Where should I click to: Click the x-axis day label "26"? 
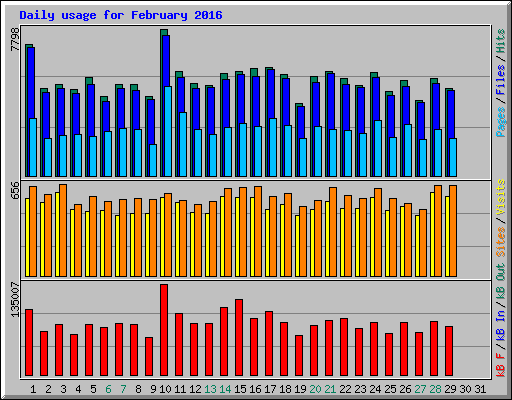pyautogui.click(x=405, y=389)
